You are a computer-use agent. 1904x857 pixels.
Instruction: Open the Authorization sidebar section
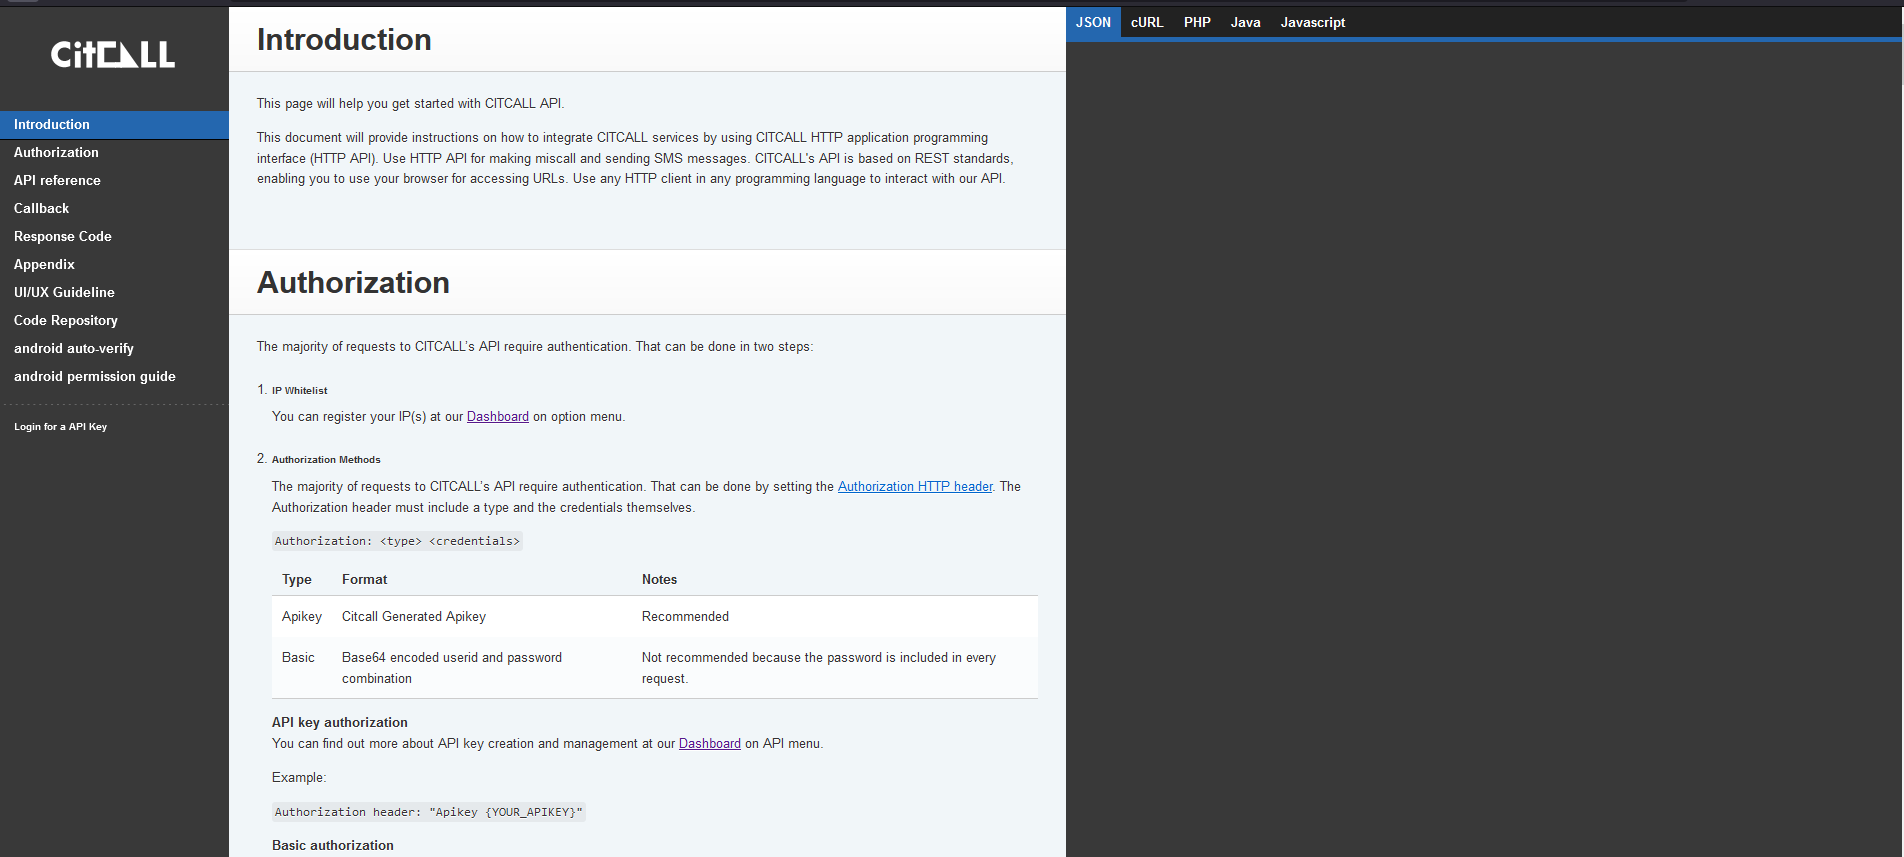pos(114,153)
